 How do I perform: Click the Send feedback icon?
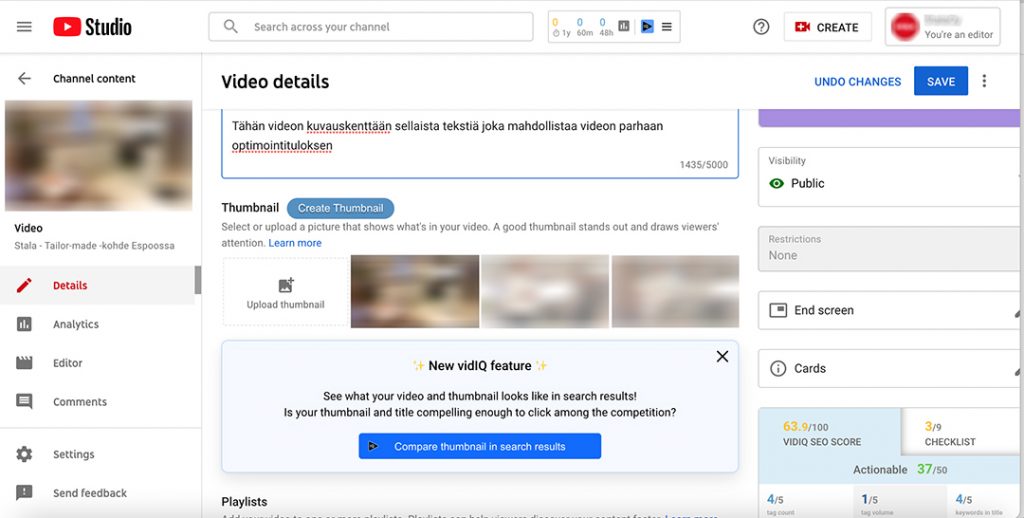[x=24, y=493]
